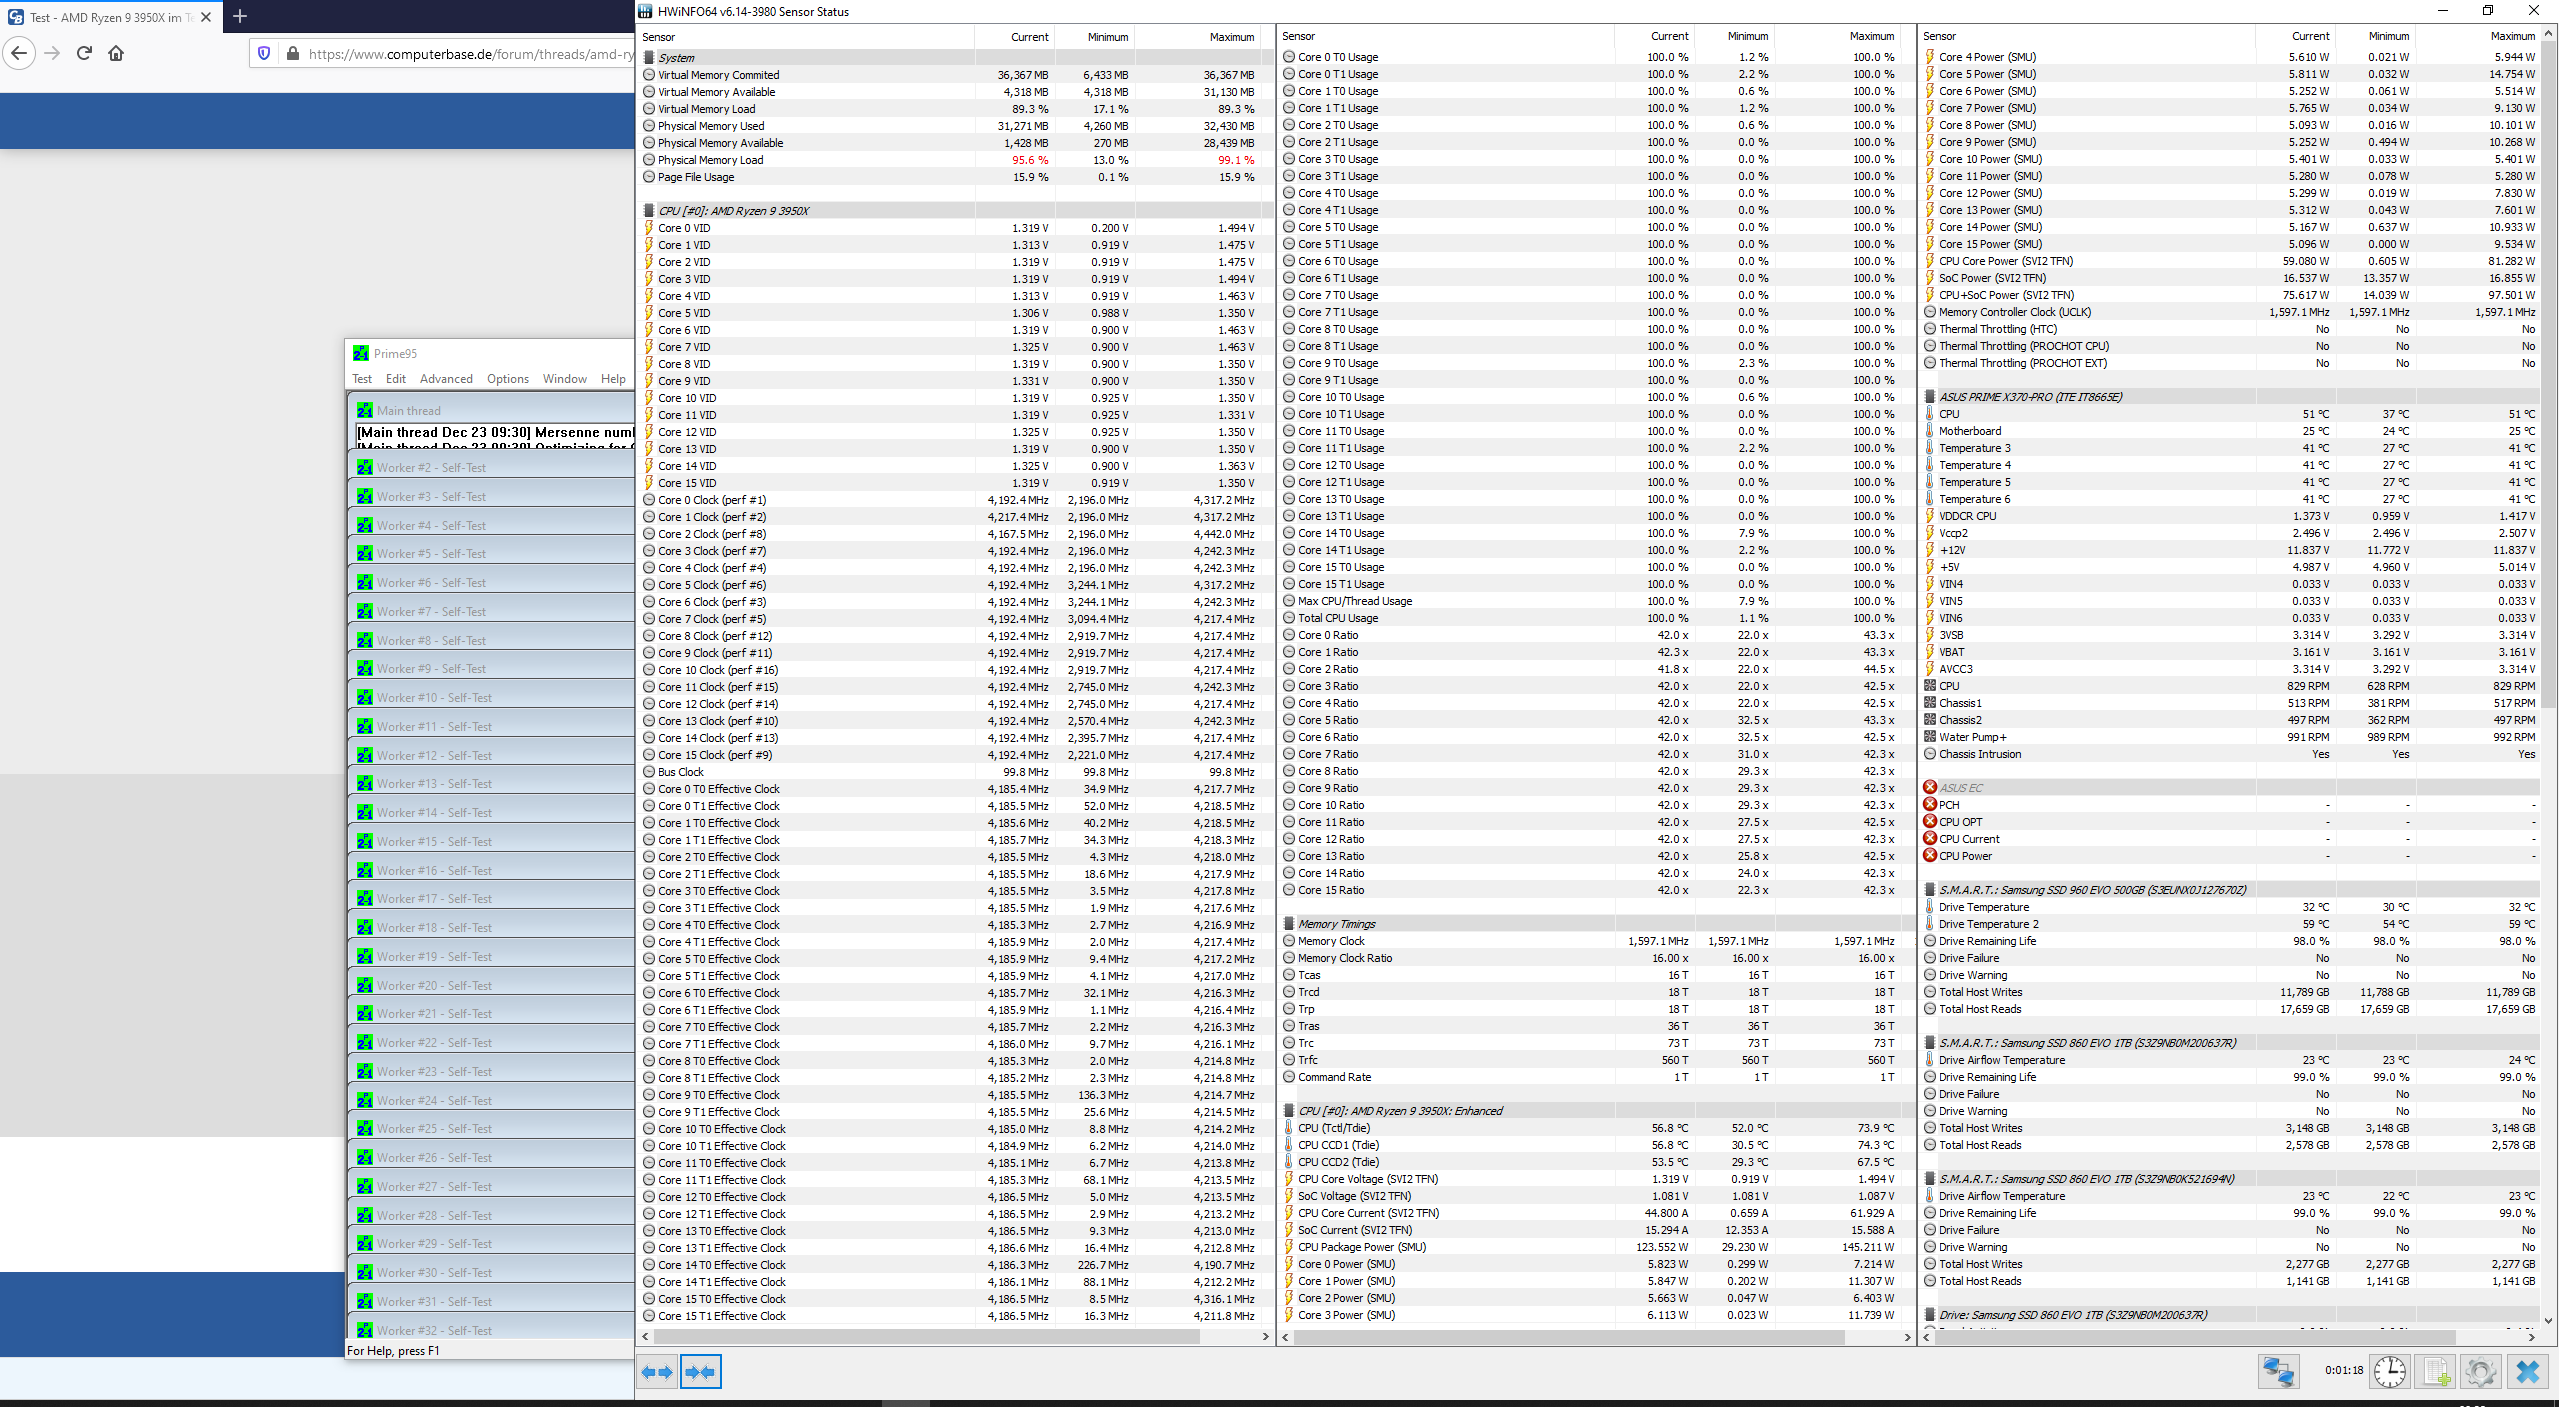Click the expand columns left-right arrows icon
The width and height of the screenshot is (2559, 1407).
(x=657, y=1372)
